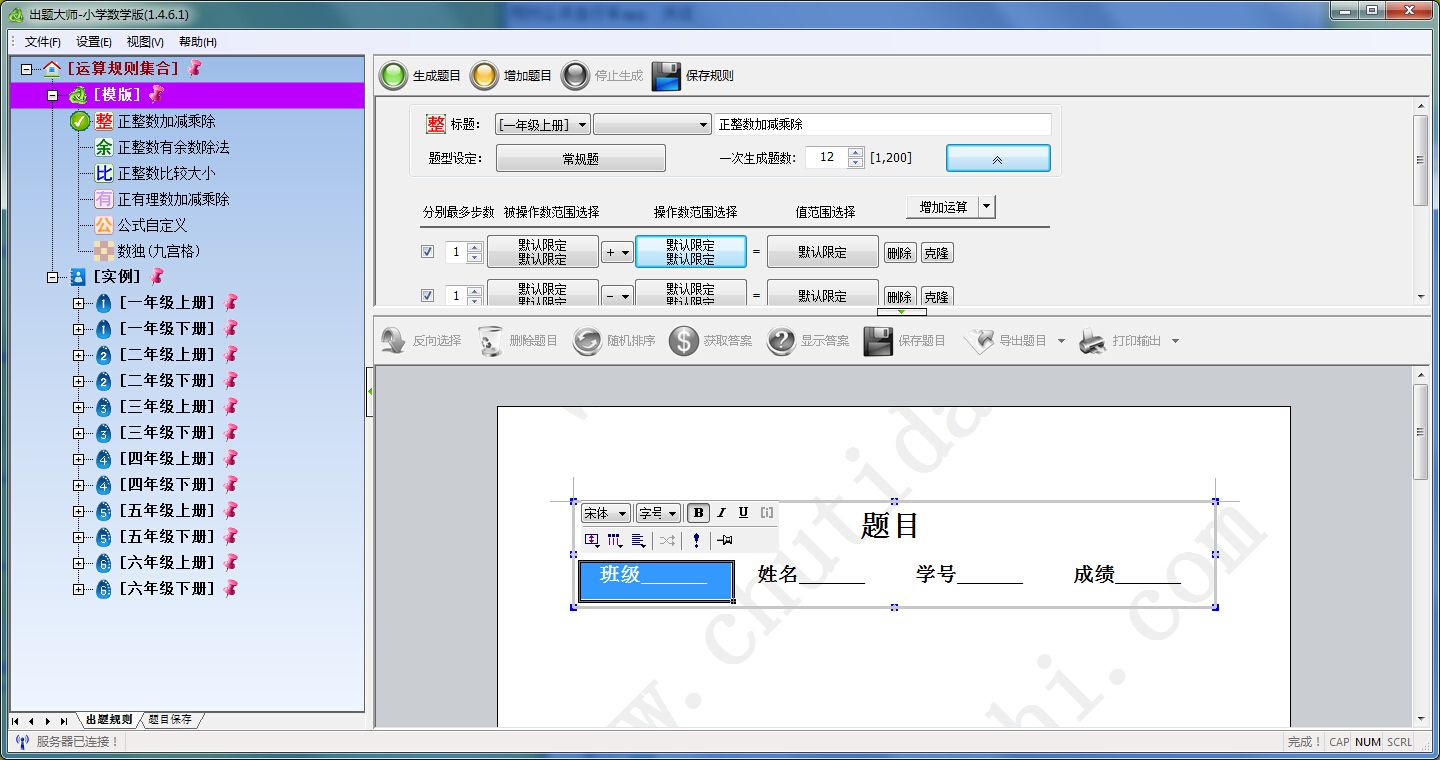Viewport: 1440px width, 760px height.
Task: Open the 宋体 font dropdown
Action: click(605, 513)
